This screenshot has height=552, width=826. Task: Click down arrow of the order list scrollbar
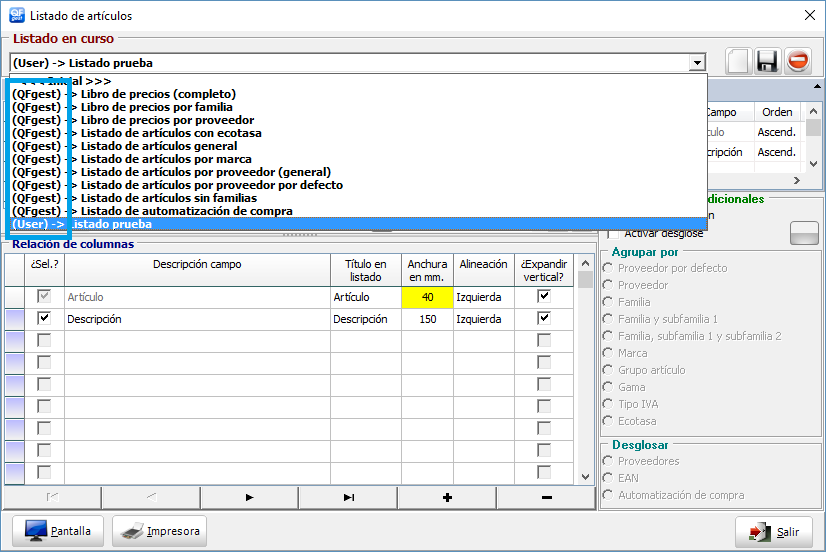[813, 164]
